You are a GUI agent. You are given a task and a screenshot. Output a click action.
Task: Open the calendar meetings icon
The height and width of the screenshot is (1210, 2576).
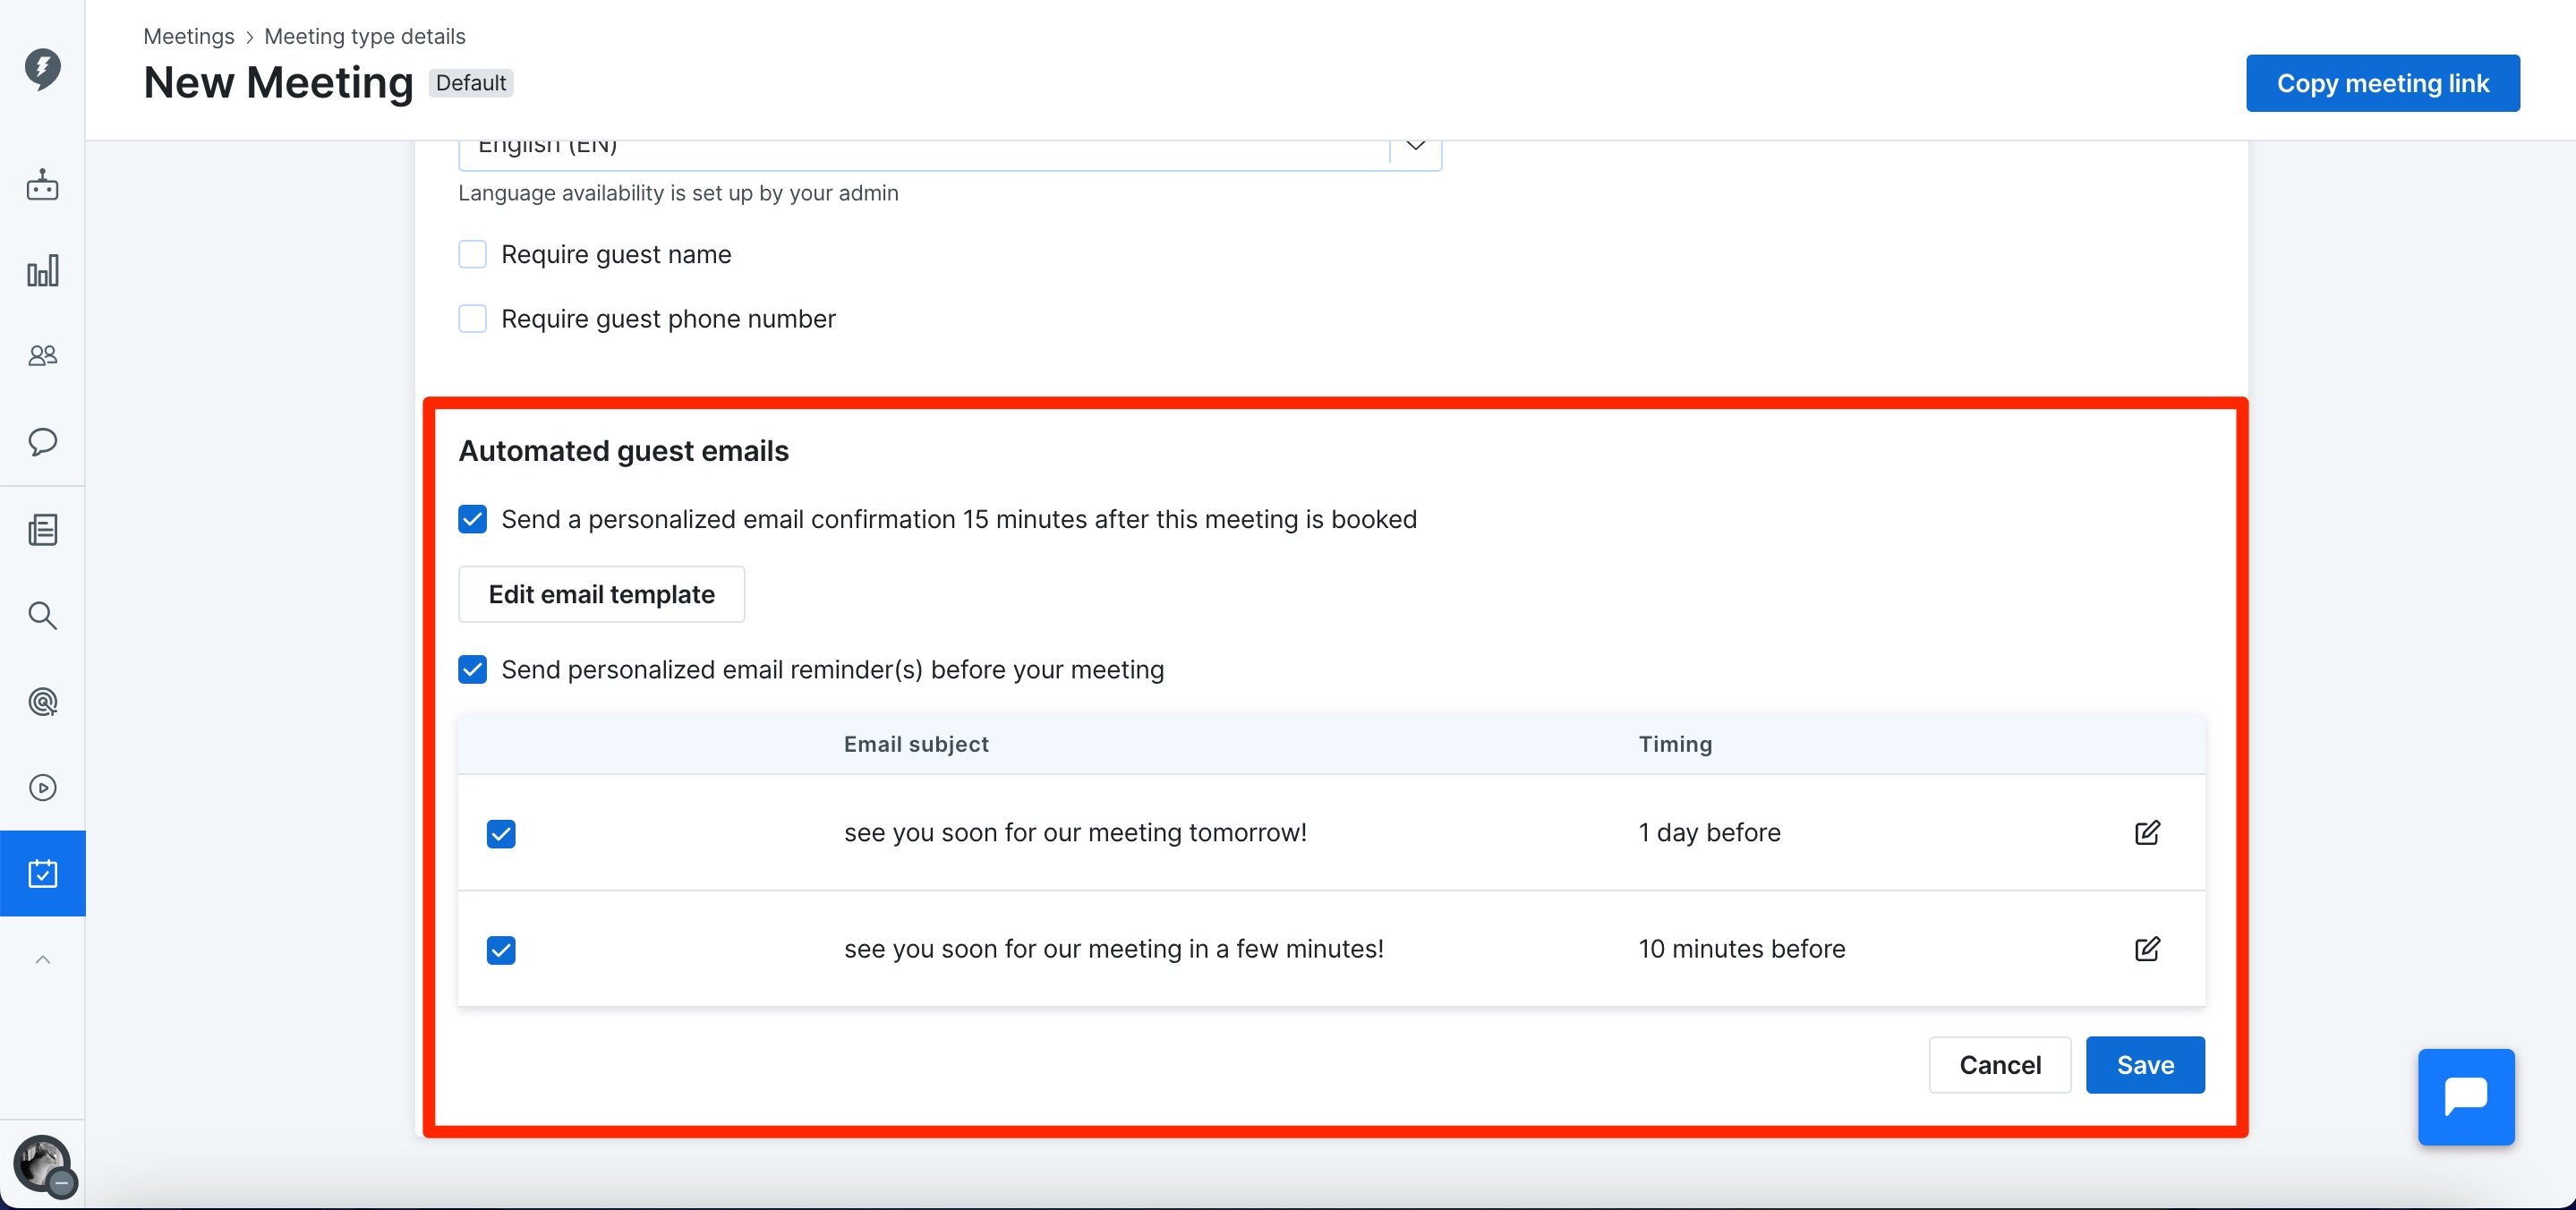tap(42, 873)
